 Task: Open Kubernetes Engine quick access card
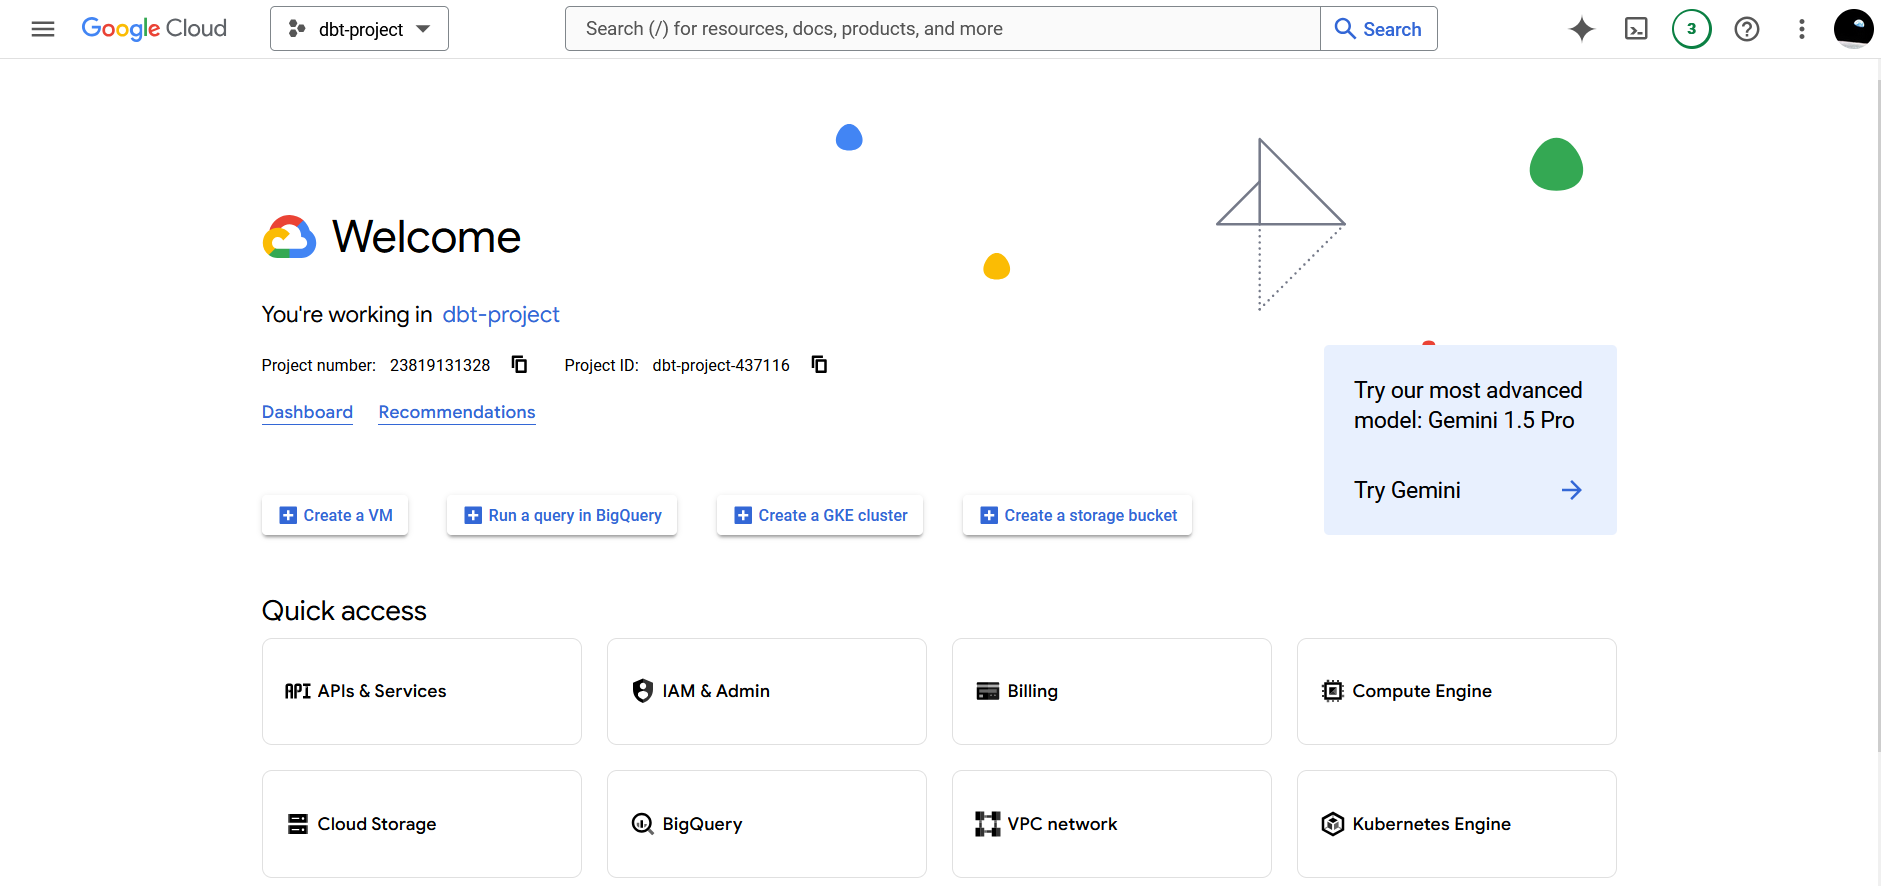click(x=1457, y=824)
